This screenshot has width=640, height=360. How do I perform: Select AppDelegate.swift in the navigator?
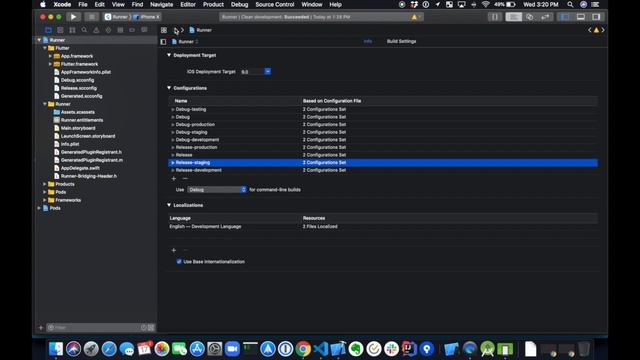(x=80, y=168)
